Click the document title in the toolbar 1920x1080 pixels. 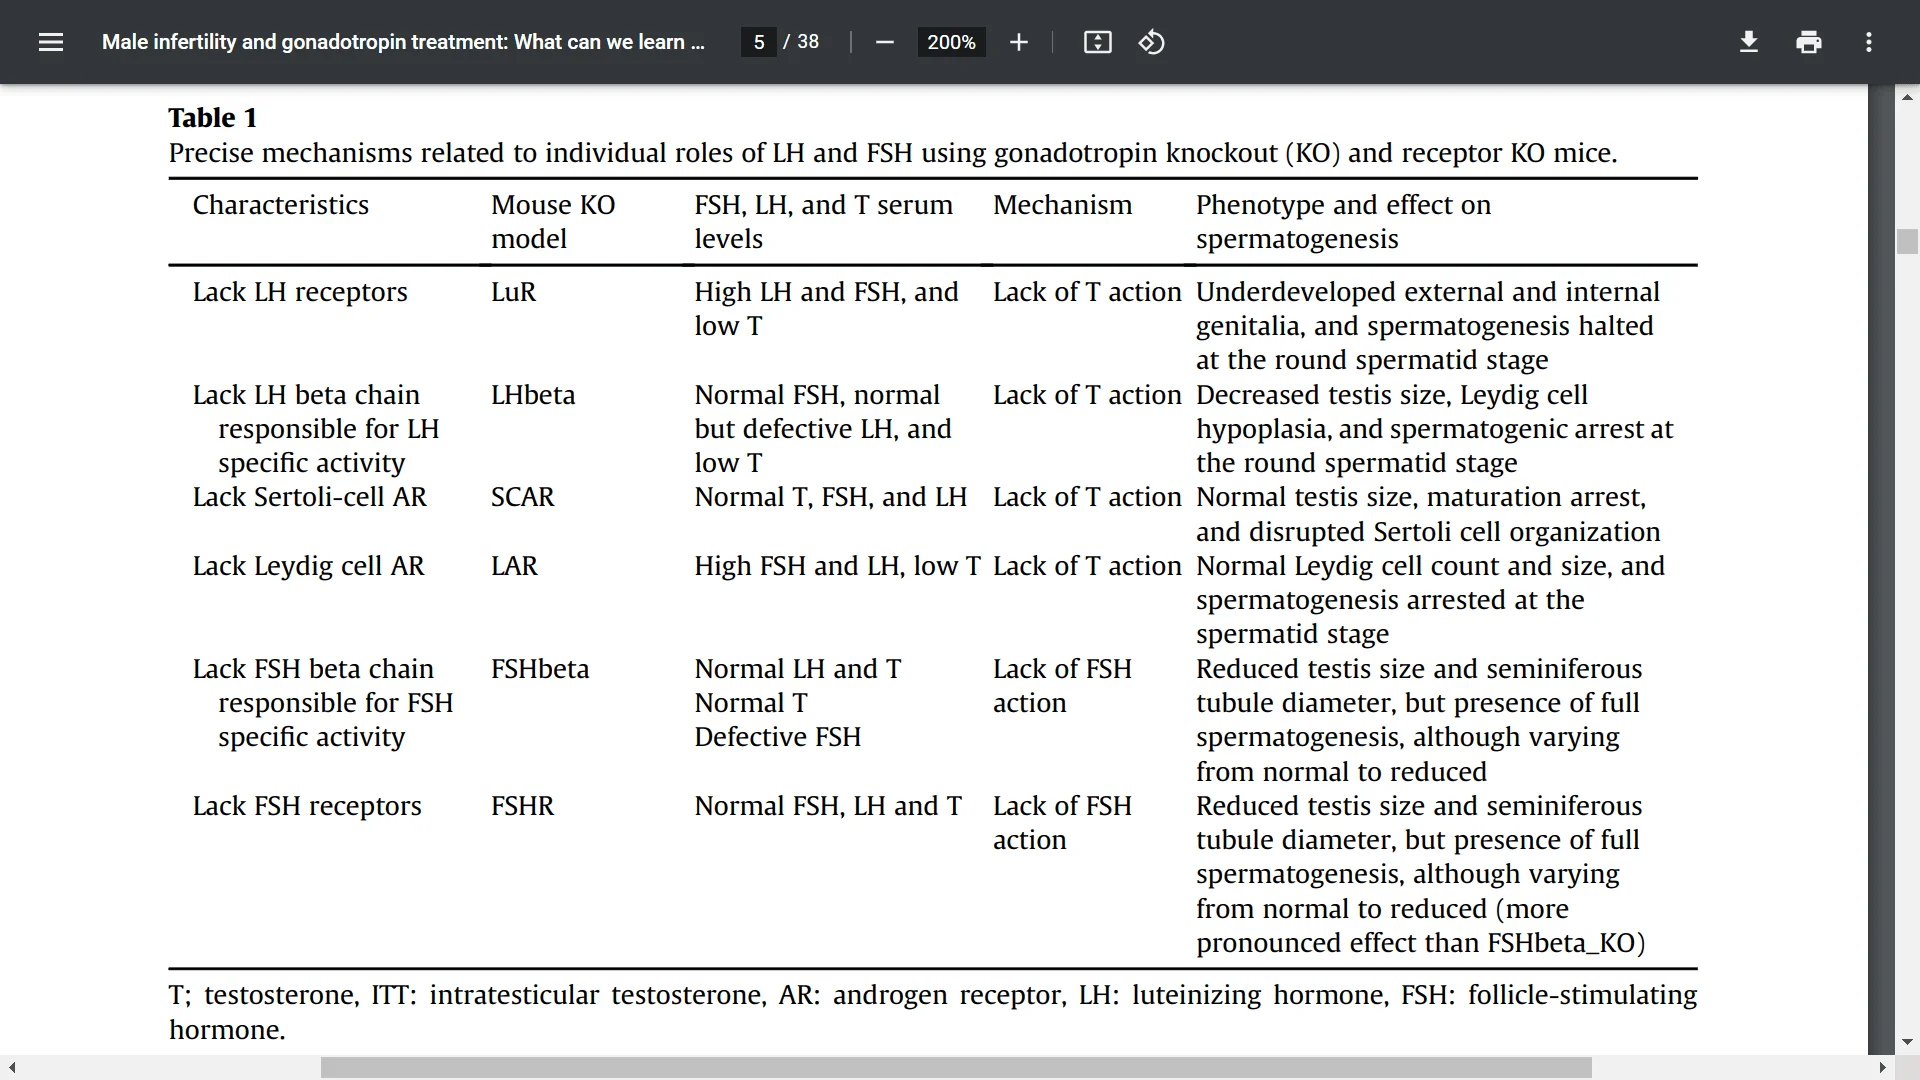tap(403, 42)
